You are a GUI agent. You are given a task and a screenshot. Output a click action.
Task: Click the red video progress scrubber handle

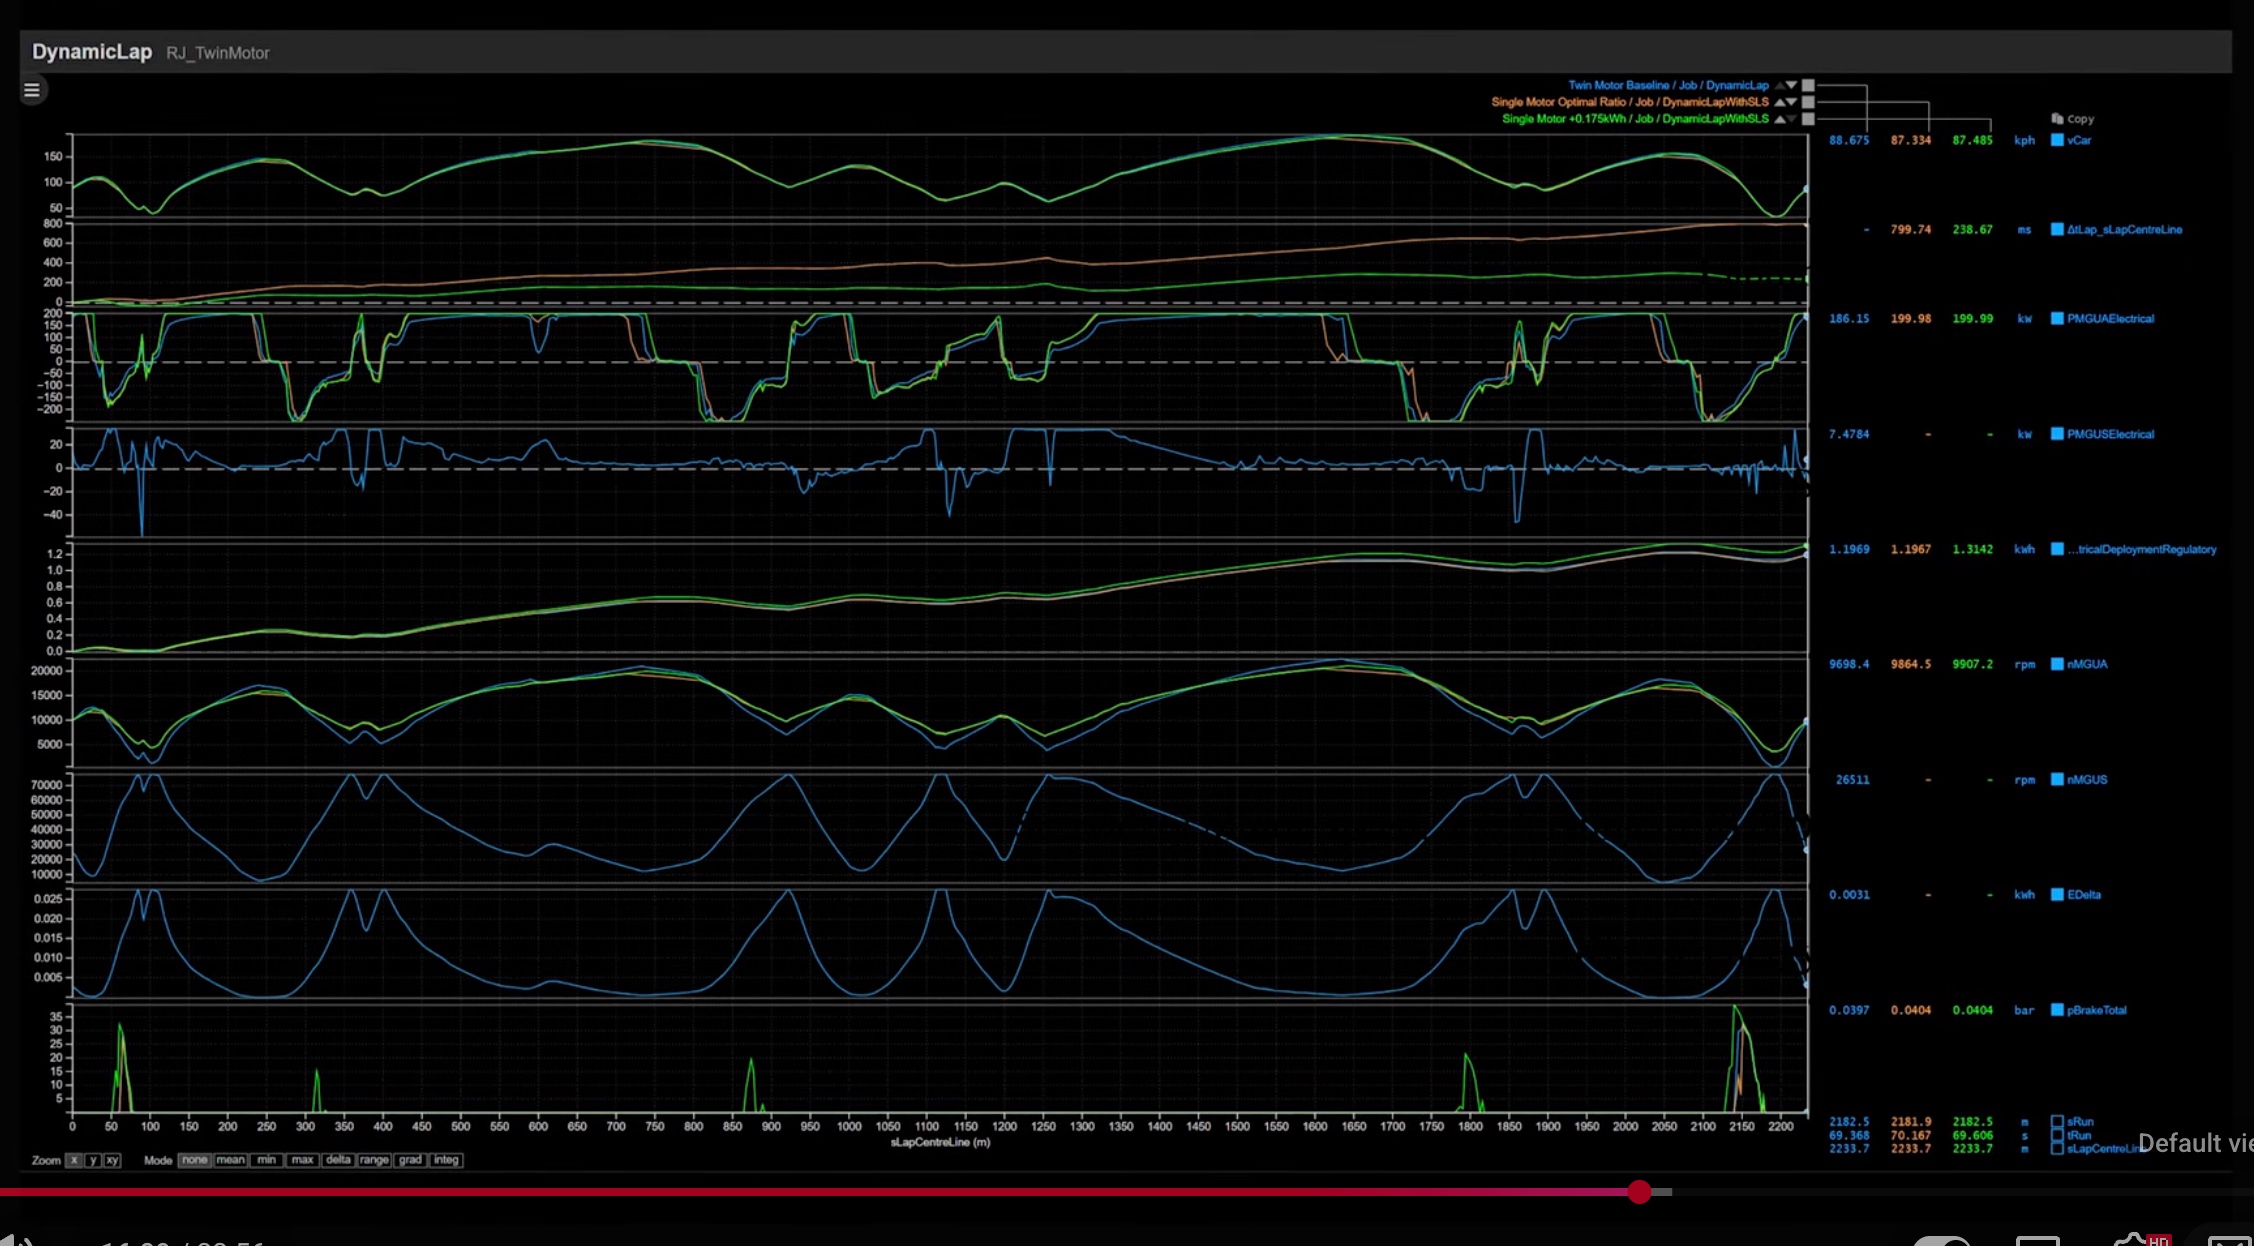click(x=1639, y=1191)
